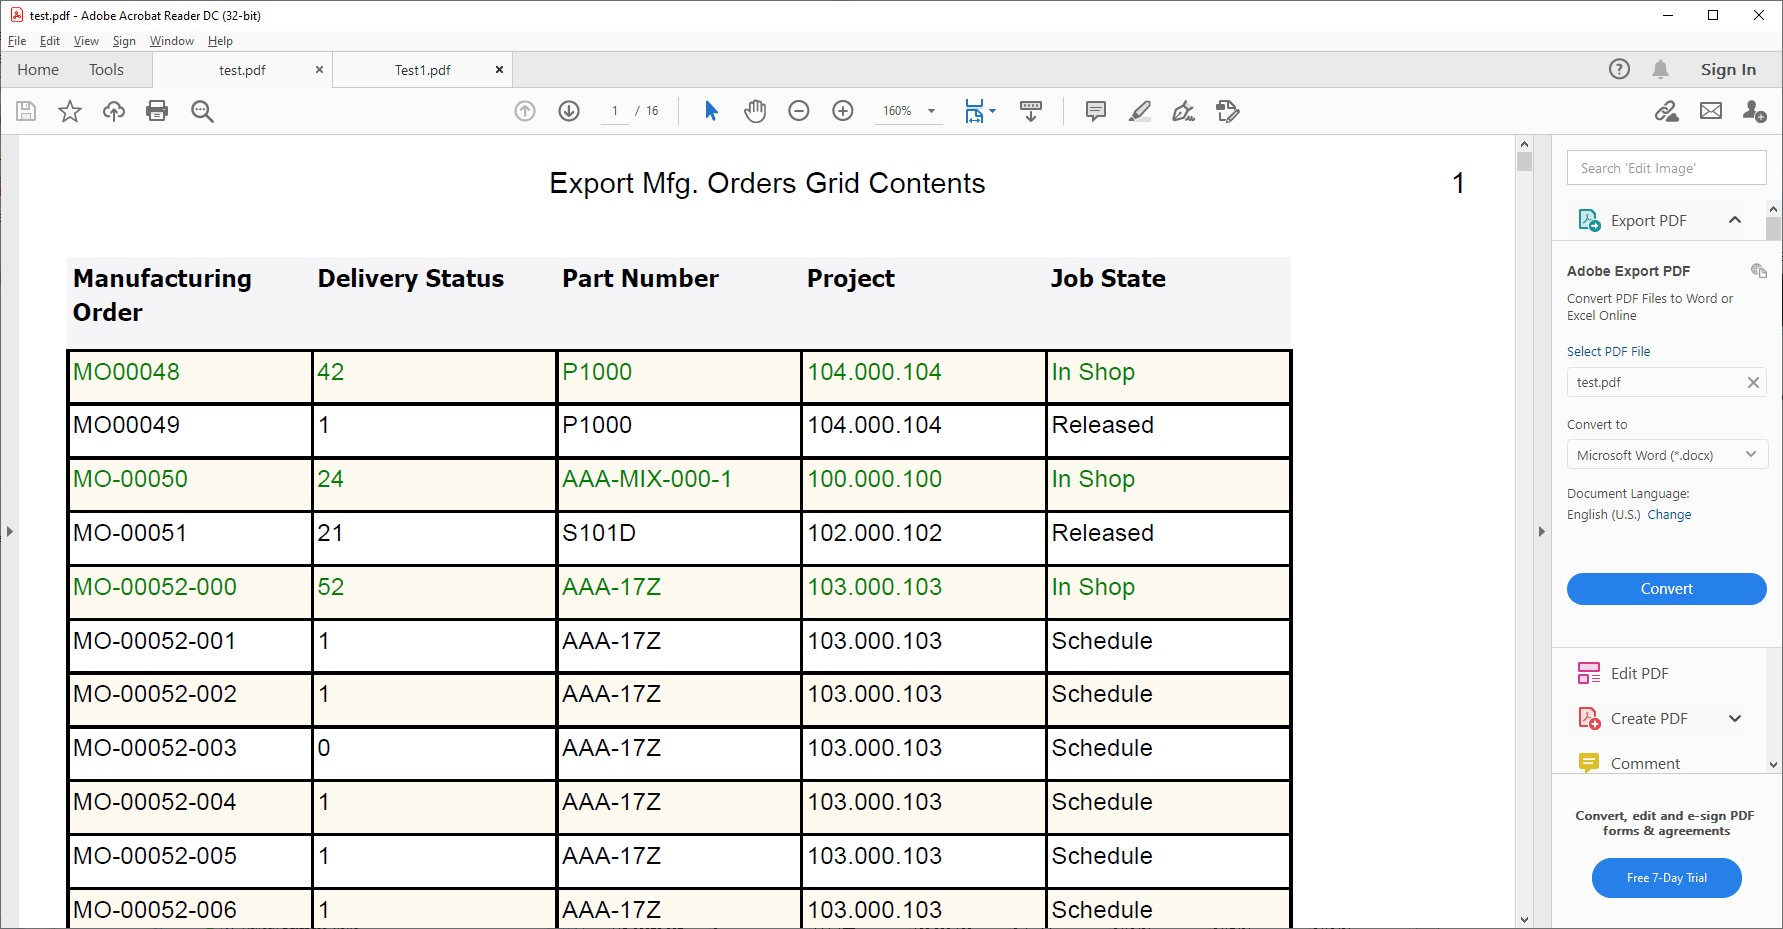
Task: Zoom in with the plus icon
Action: [843, 111]
